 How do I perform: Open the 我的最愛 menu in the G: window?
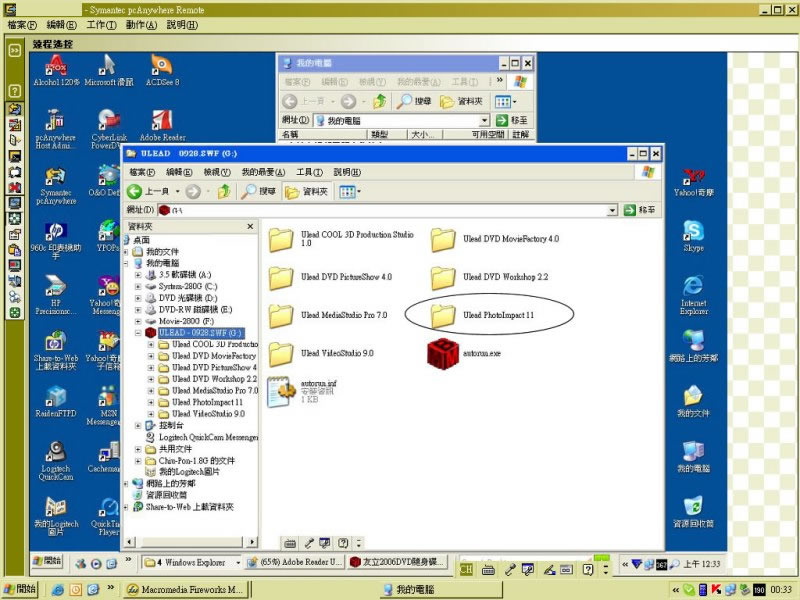[263, 172]
